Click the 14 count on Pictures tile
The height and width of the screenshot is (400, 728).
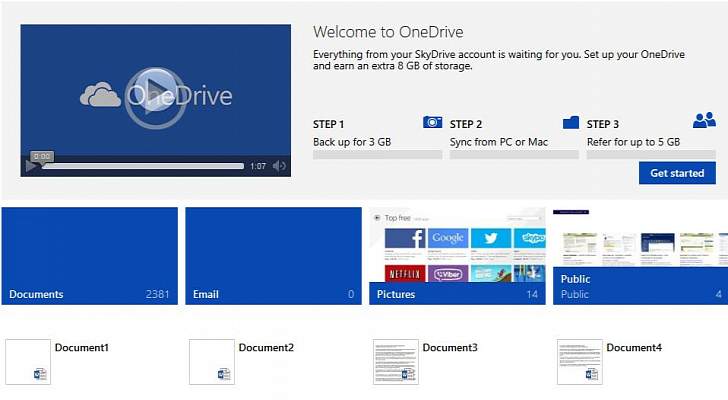[532, 294]
